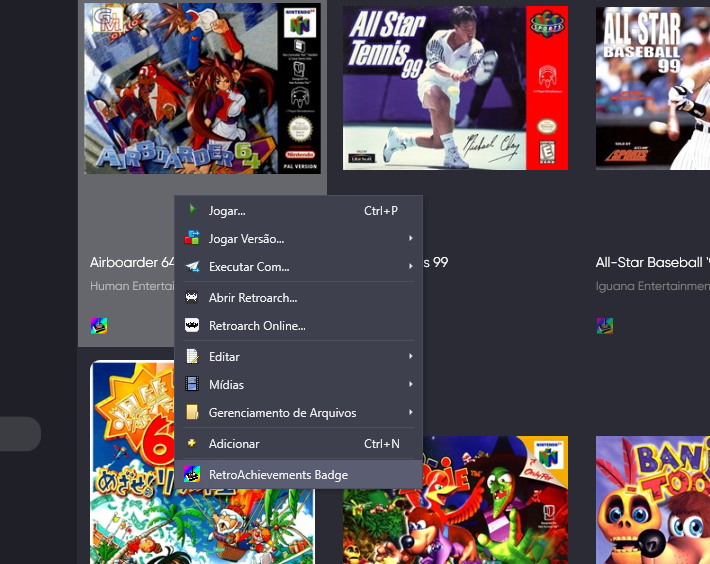Image resolution: width=710 pixels, height=564 pixels.
Task: Click the Executar Com paper plane icon
Action: coord(192,266)
